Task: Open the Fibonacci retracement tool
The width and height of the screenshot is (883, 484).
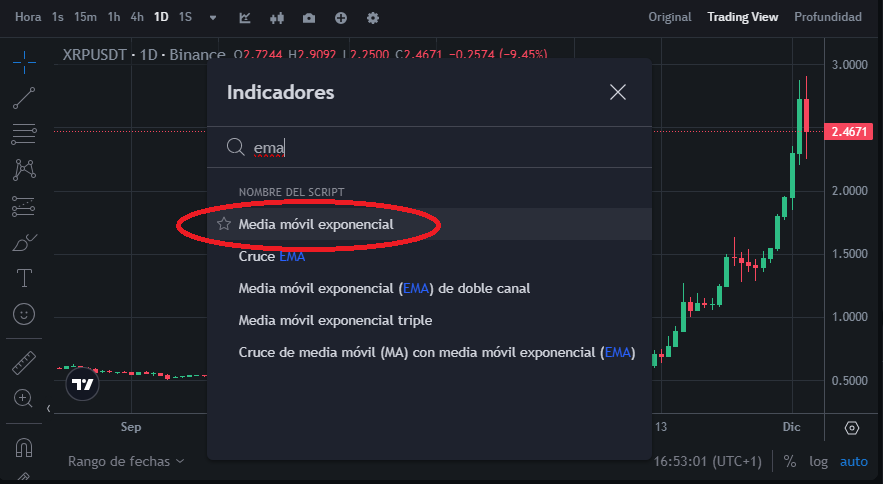Action: [24, 134]
